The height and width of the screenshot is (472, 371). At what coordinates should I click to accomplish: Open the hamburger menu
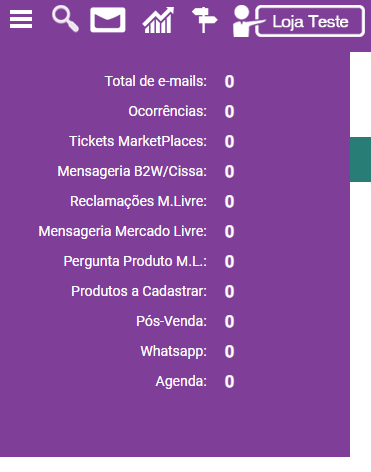tap(21, 19)
